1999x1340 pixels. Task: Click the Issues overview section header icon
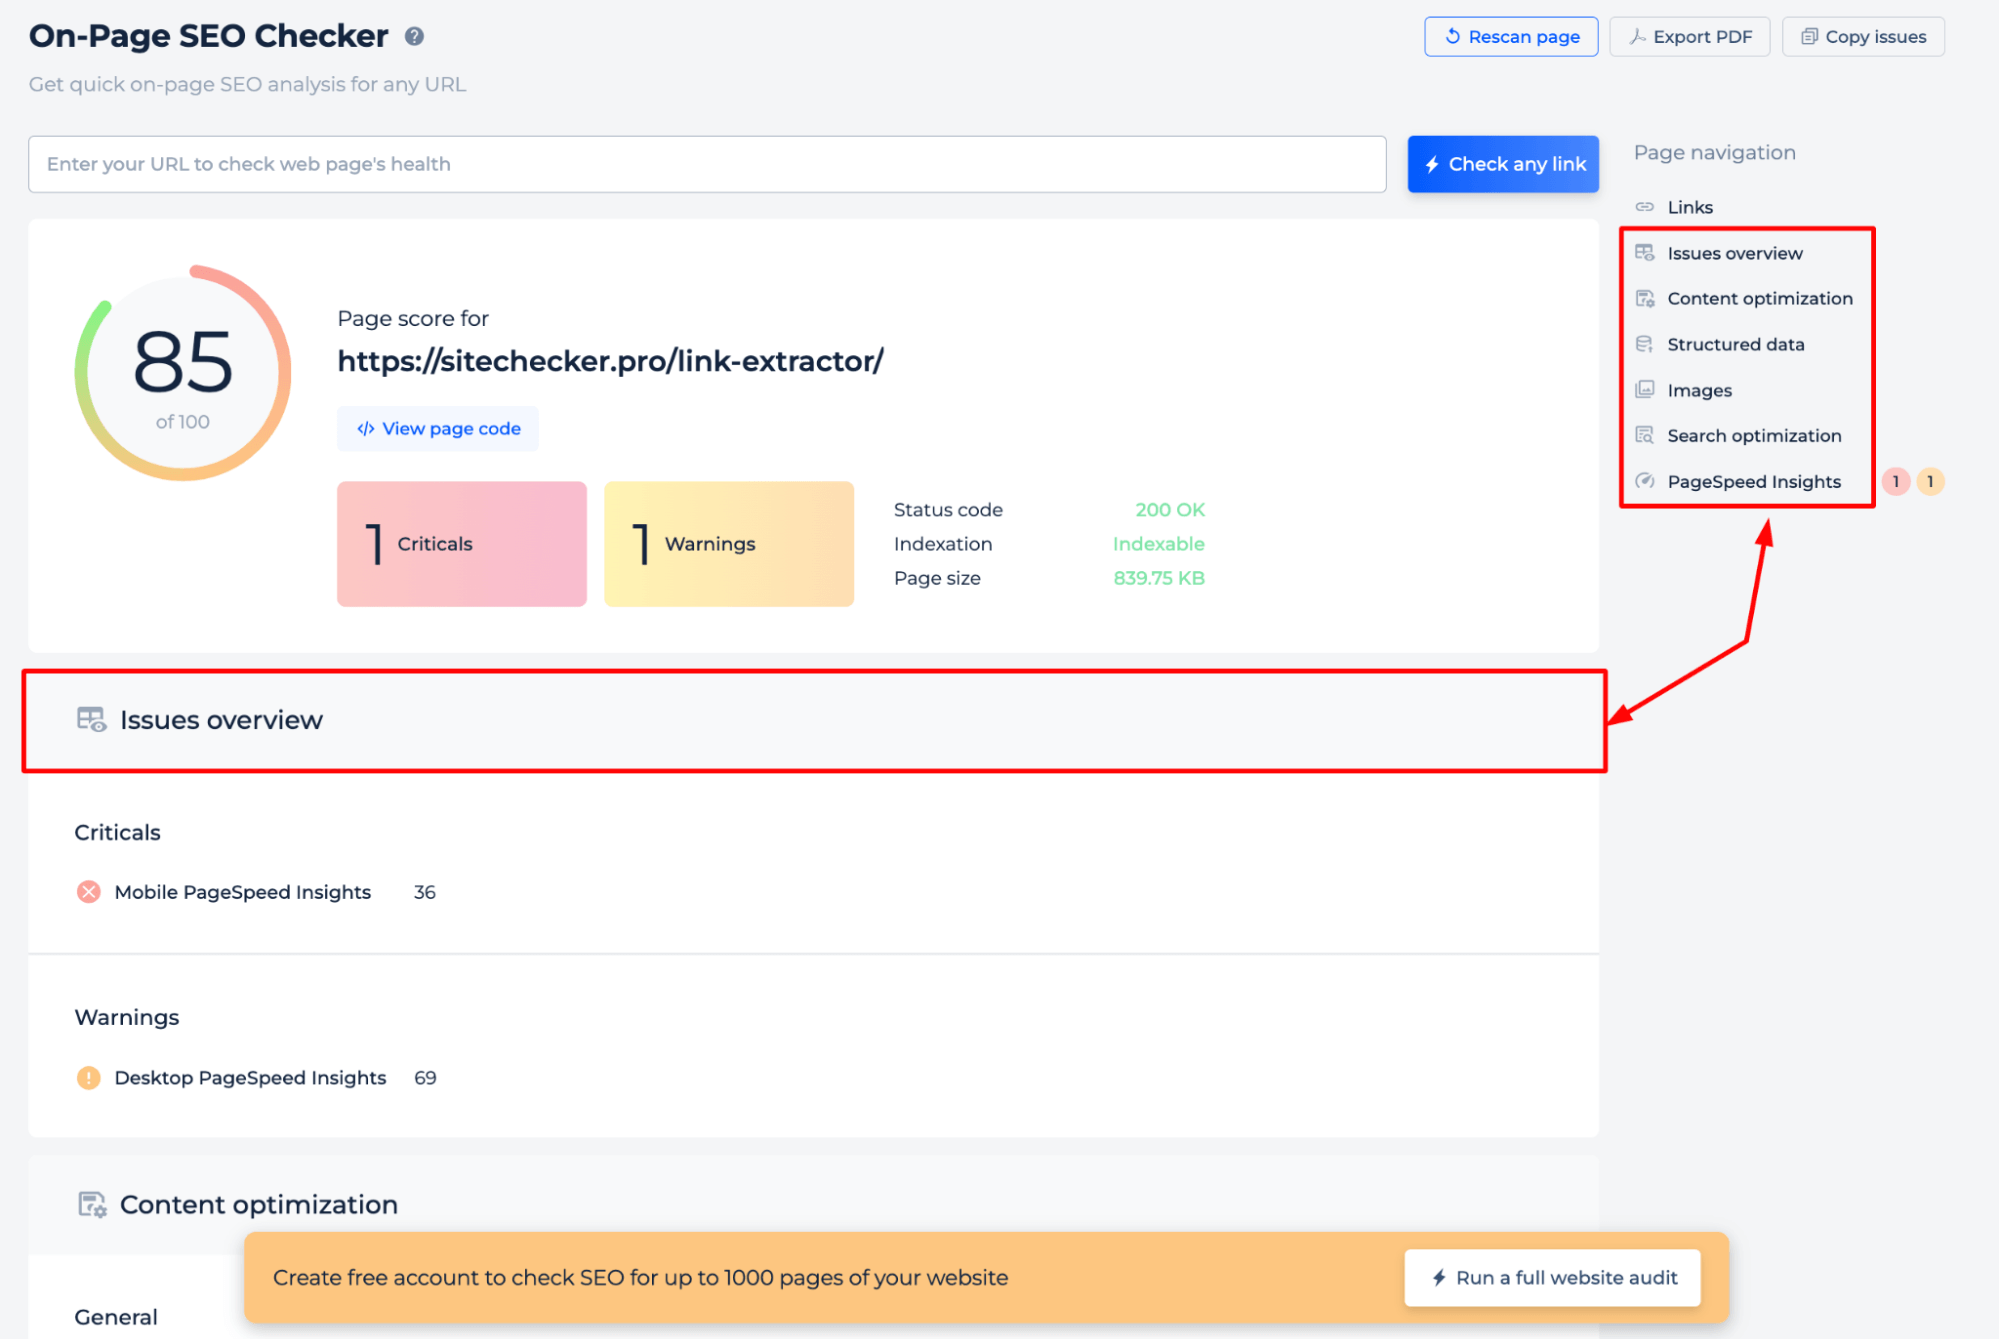tap(91, 720)
